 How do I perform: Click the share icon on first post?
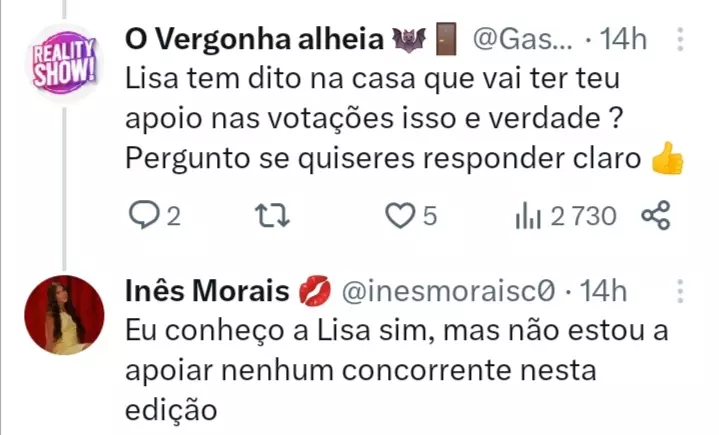tap(654, 215)
